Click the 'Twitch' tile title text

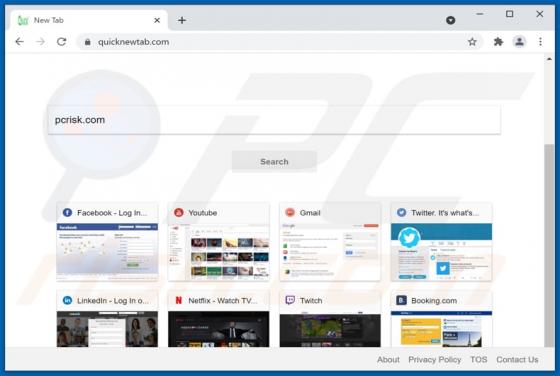pyautogui.click(x=311, y=301)
